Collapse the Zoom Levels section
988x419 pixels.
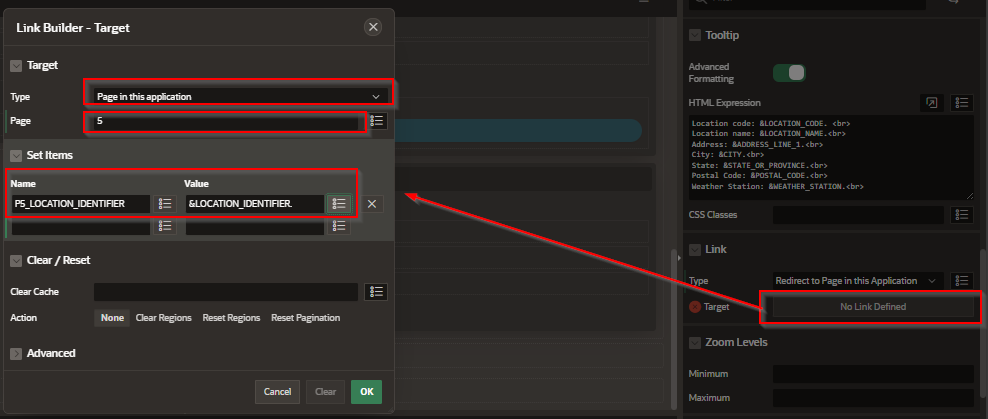click(694, 343)
